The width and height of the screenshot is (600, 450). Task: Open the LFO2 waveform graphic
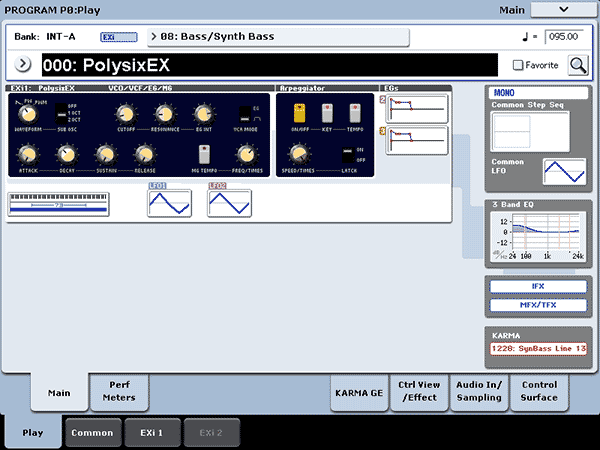(x=229, y=203)
